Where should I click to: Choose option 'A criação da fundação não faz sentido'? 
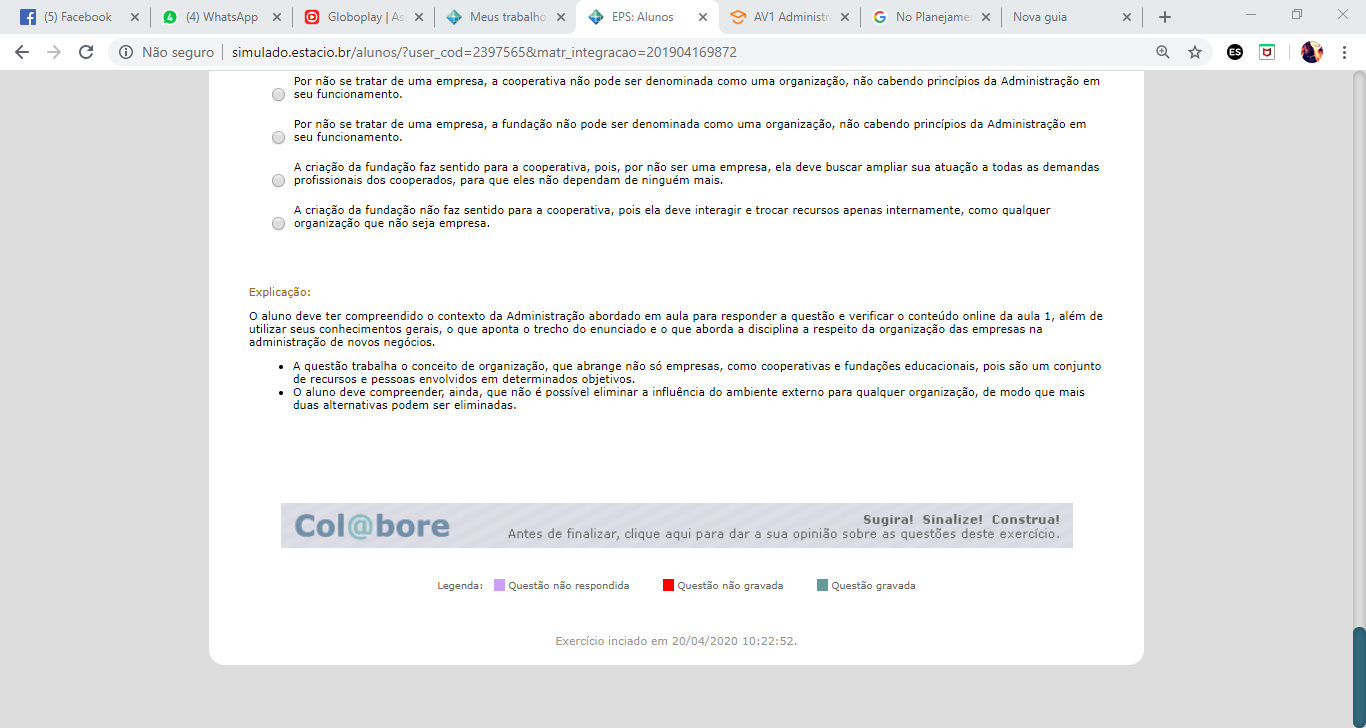[x=278, y=224]
